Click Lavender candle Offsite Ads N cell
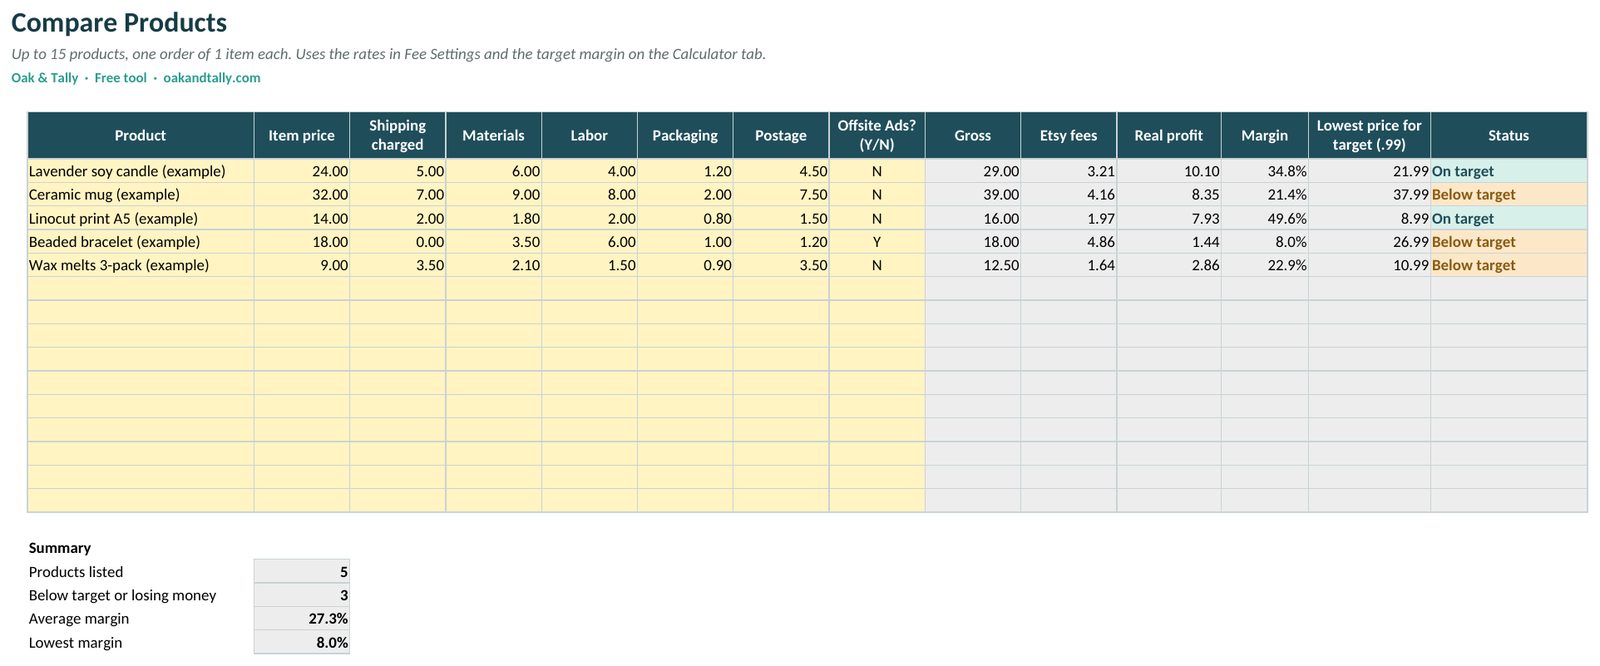 point(877,171)
